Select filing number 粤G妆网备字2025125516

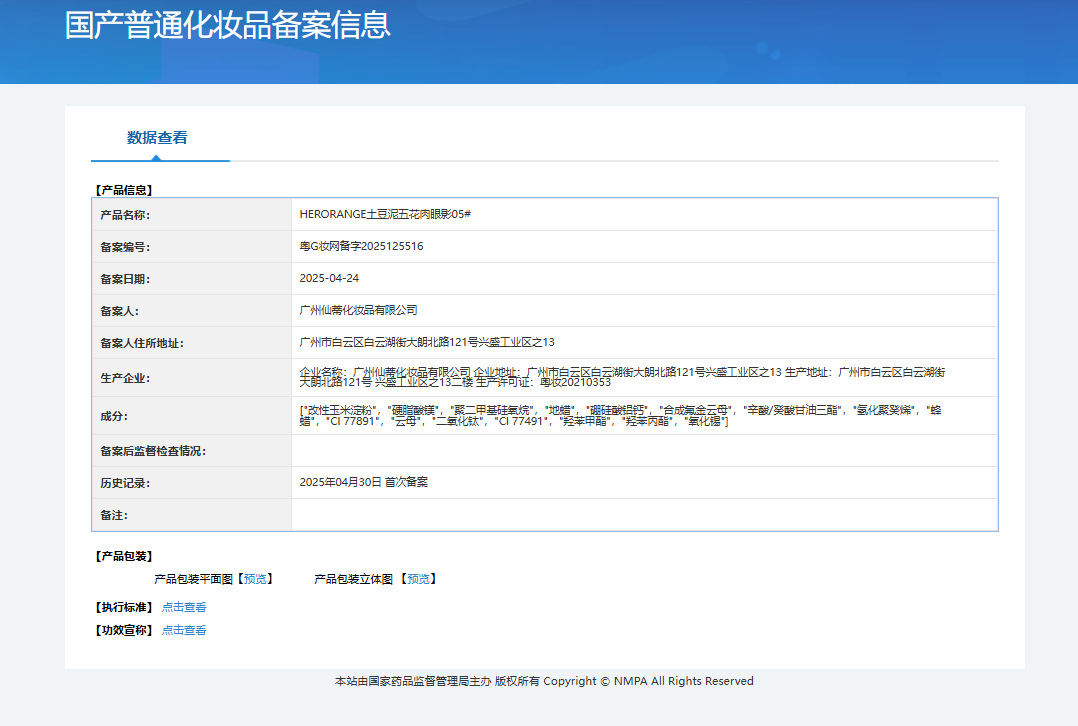361,246
